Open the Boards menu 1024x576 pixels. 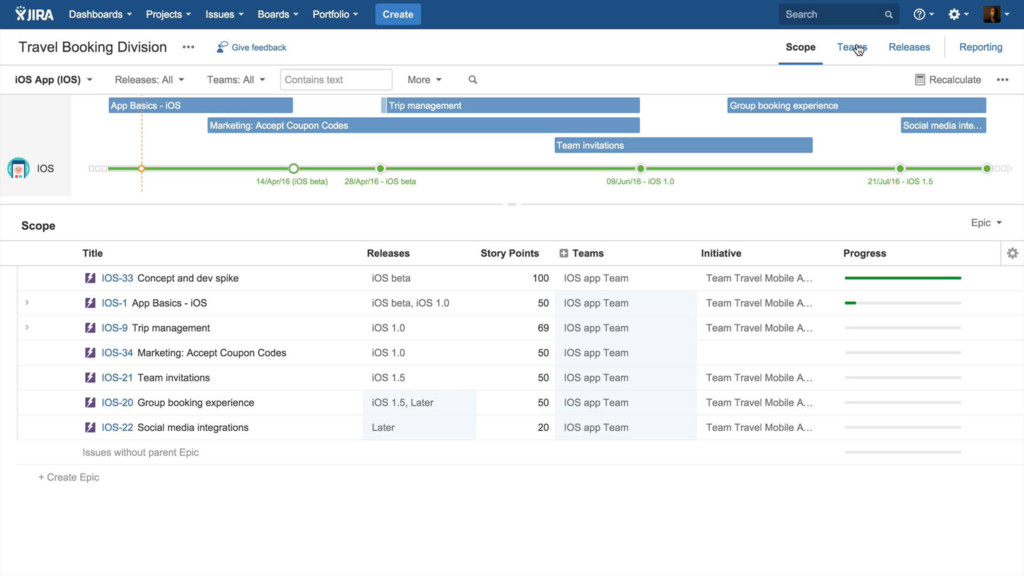(x=278, y=14)
